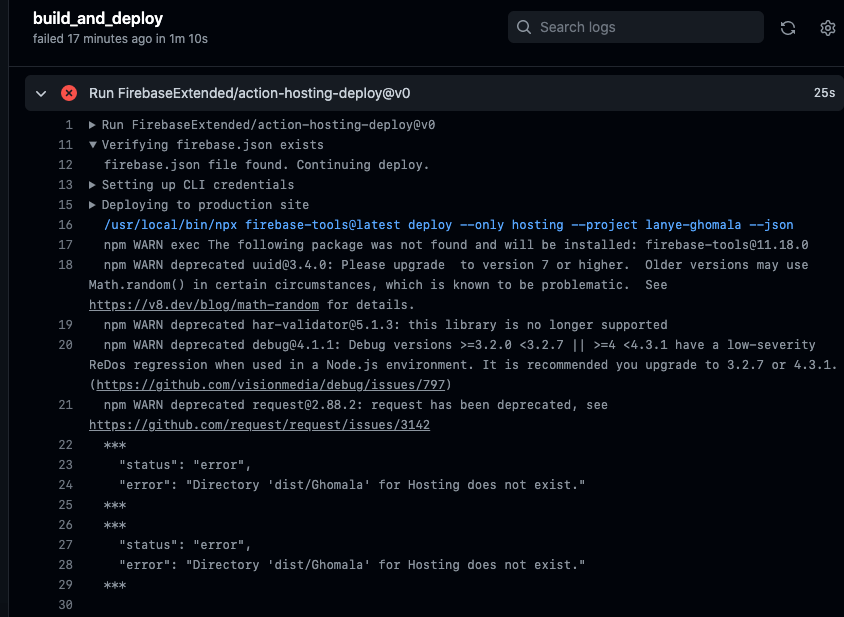Select line number 23 in the log
The height and width of the screenshot is (617, 844).
coord(65,464)
